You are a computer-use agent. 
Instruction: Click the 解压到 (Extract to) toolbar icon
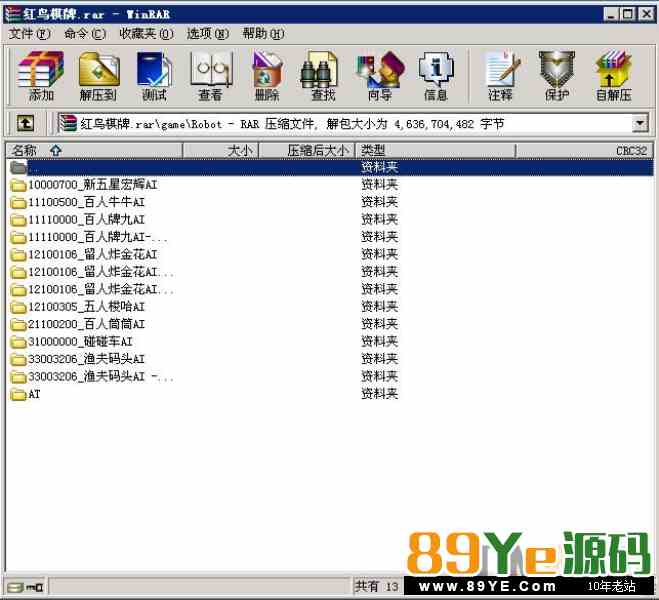point(98,76)
